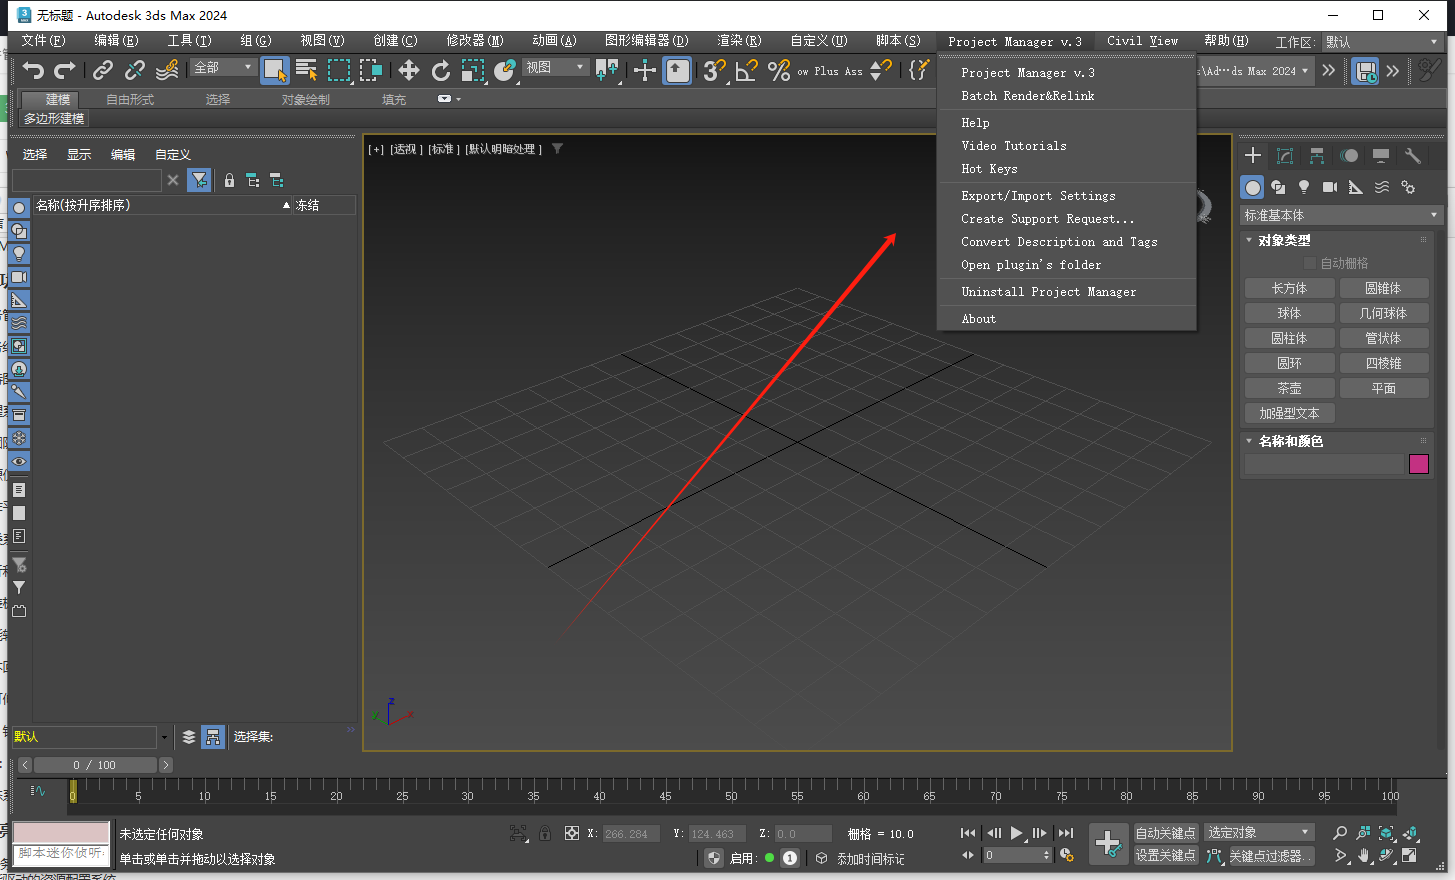Click the Select and Manipulate icon
Viewport: 1455px width, 880px height.
(x=645, y=70)
